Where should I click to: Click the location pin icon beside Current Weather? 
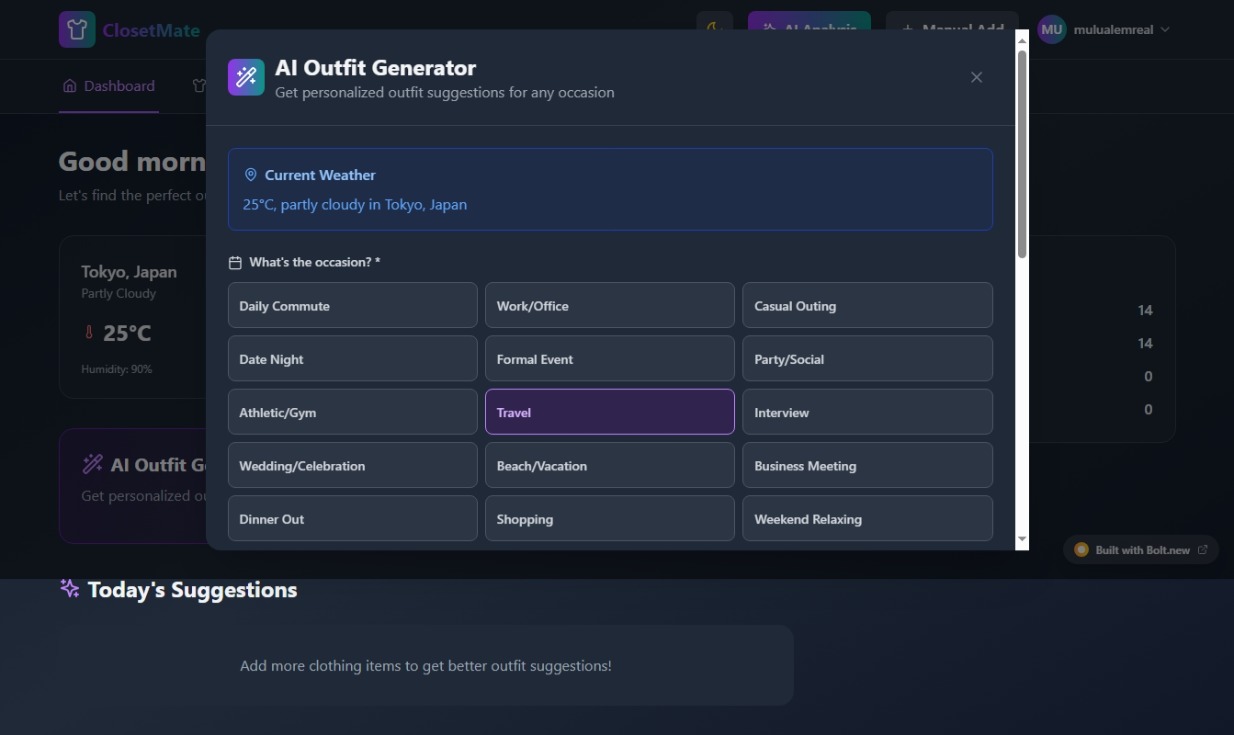251,175
